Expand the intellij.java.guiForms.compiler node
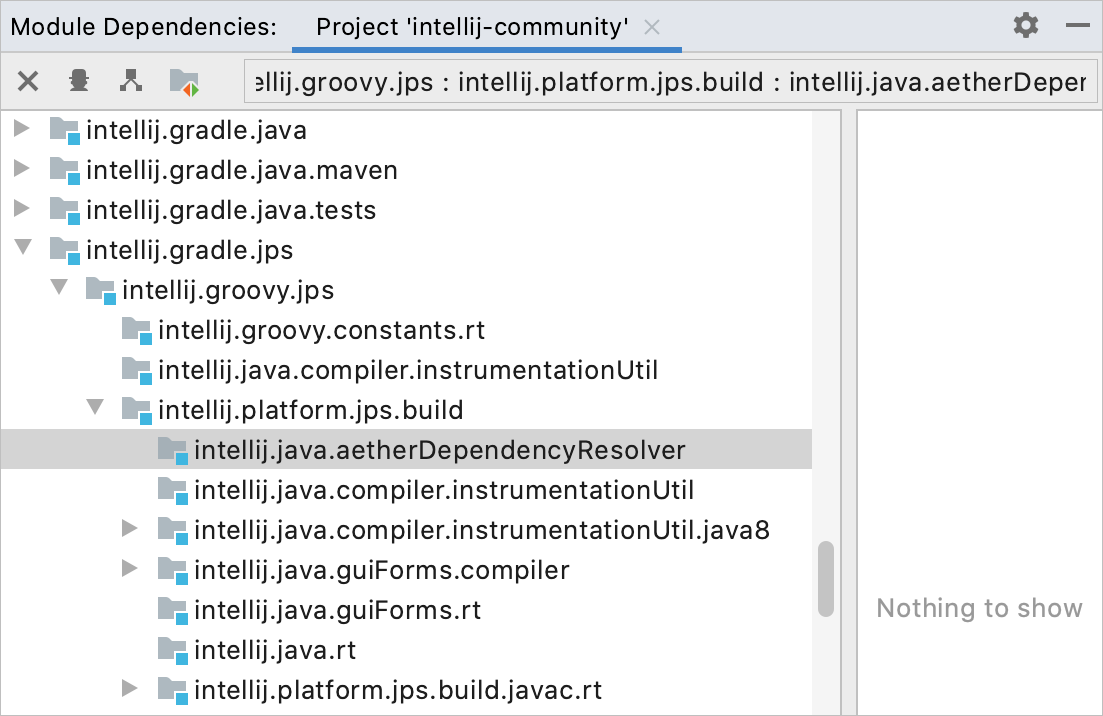Viewport: 1103px width, 716px height. point(130,570)
